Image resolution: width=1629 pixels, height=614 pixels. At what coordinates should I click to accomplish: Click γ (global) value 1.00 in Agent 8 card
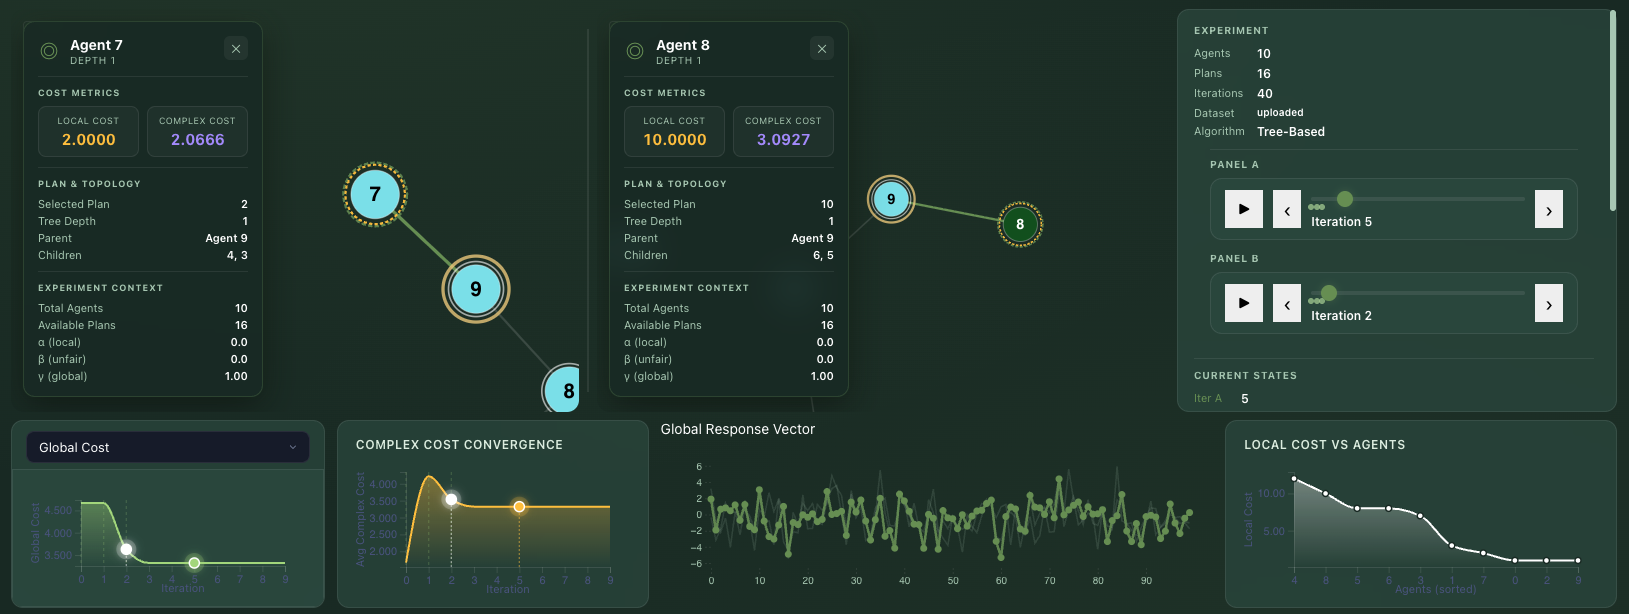click(x=822, y=376)
